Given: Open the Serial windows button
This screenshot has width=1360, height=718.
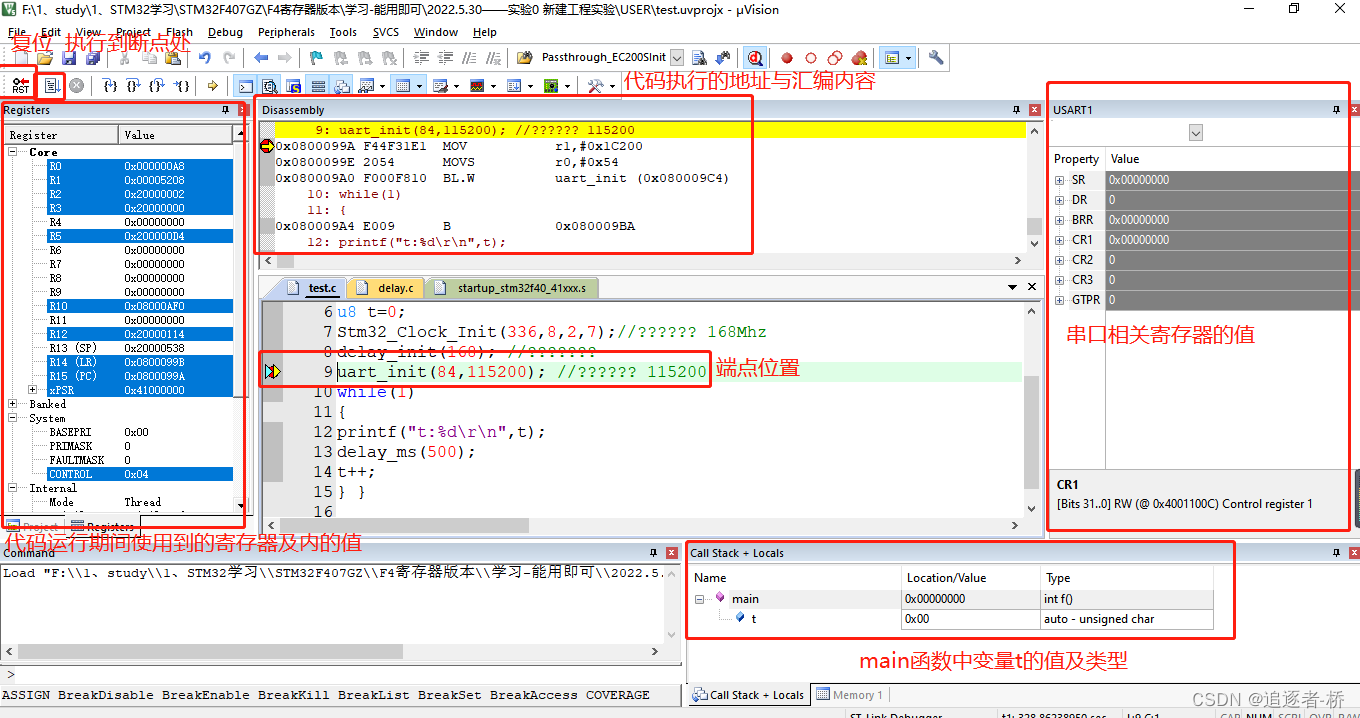Looking at the screenshot, I should (439, 86).
